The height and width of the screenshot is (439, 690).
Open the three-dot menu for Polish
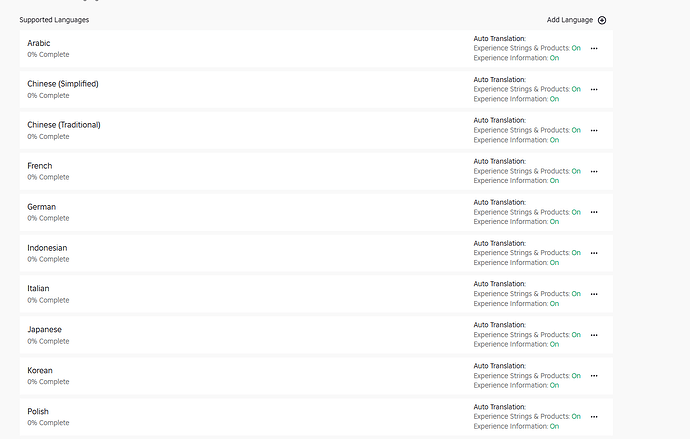[x=594, y=417]
